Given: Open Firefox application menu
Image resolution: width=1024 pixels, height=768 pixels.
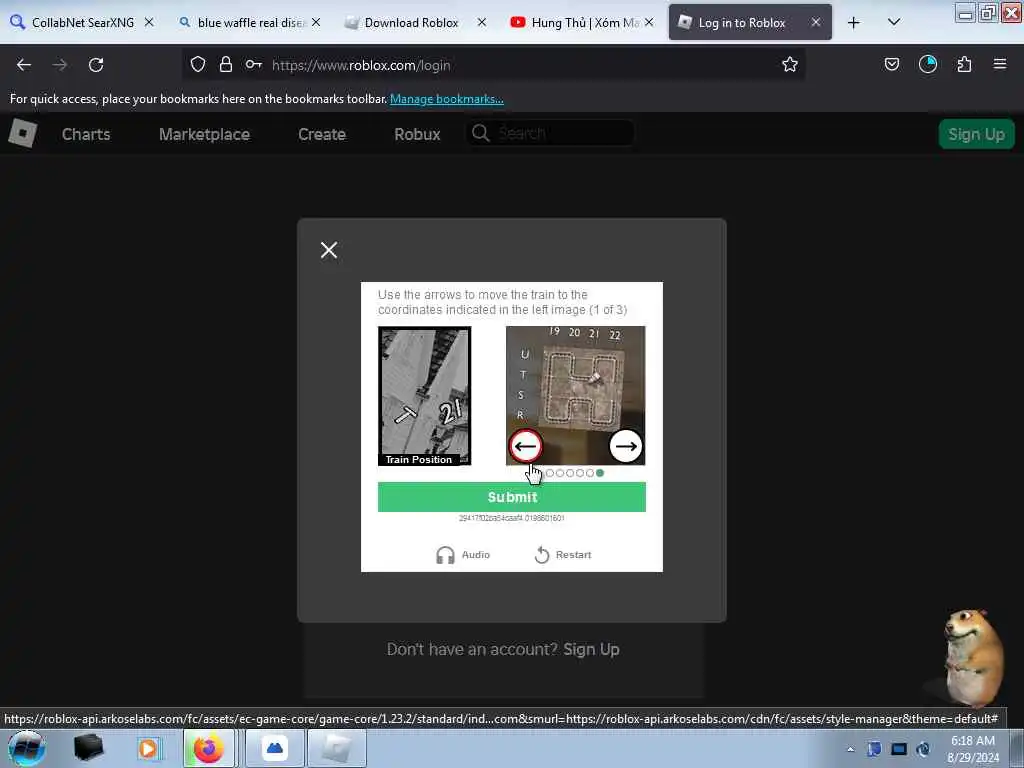Looking at the screenshot, I should tap(1000, 65).
